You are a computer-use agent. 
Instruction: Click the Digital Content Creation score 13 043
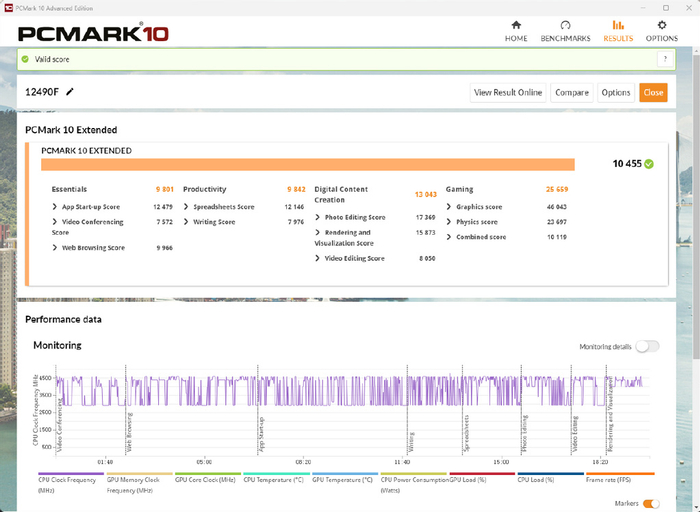425,195
